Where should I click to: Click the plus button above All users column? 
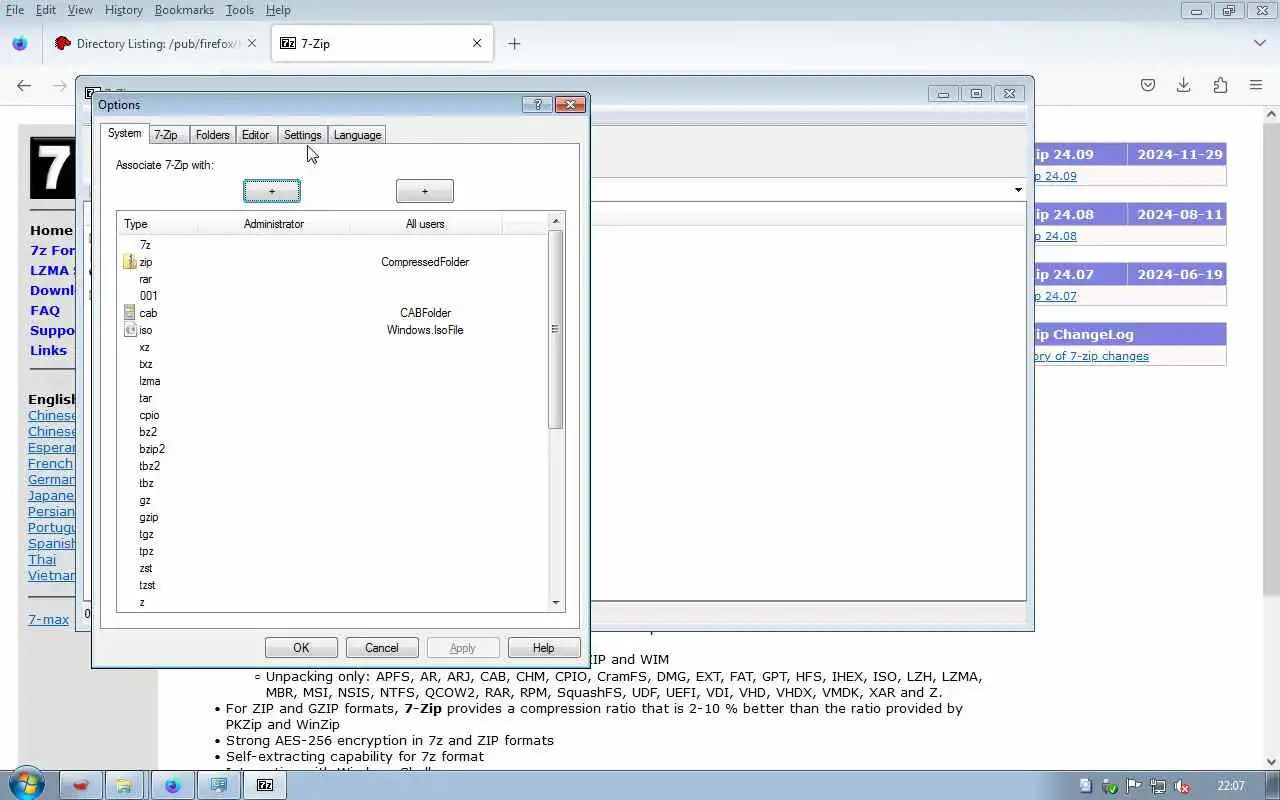[425, 191]
